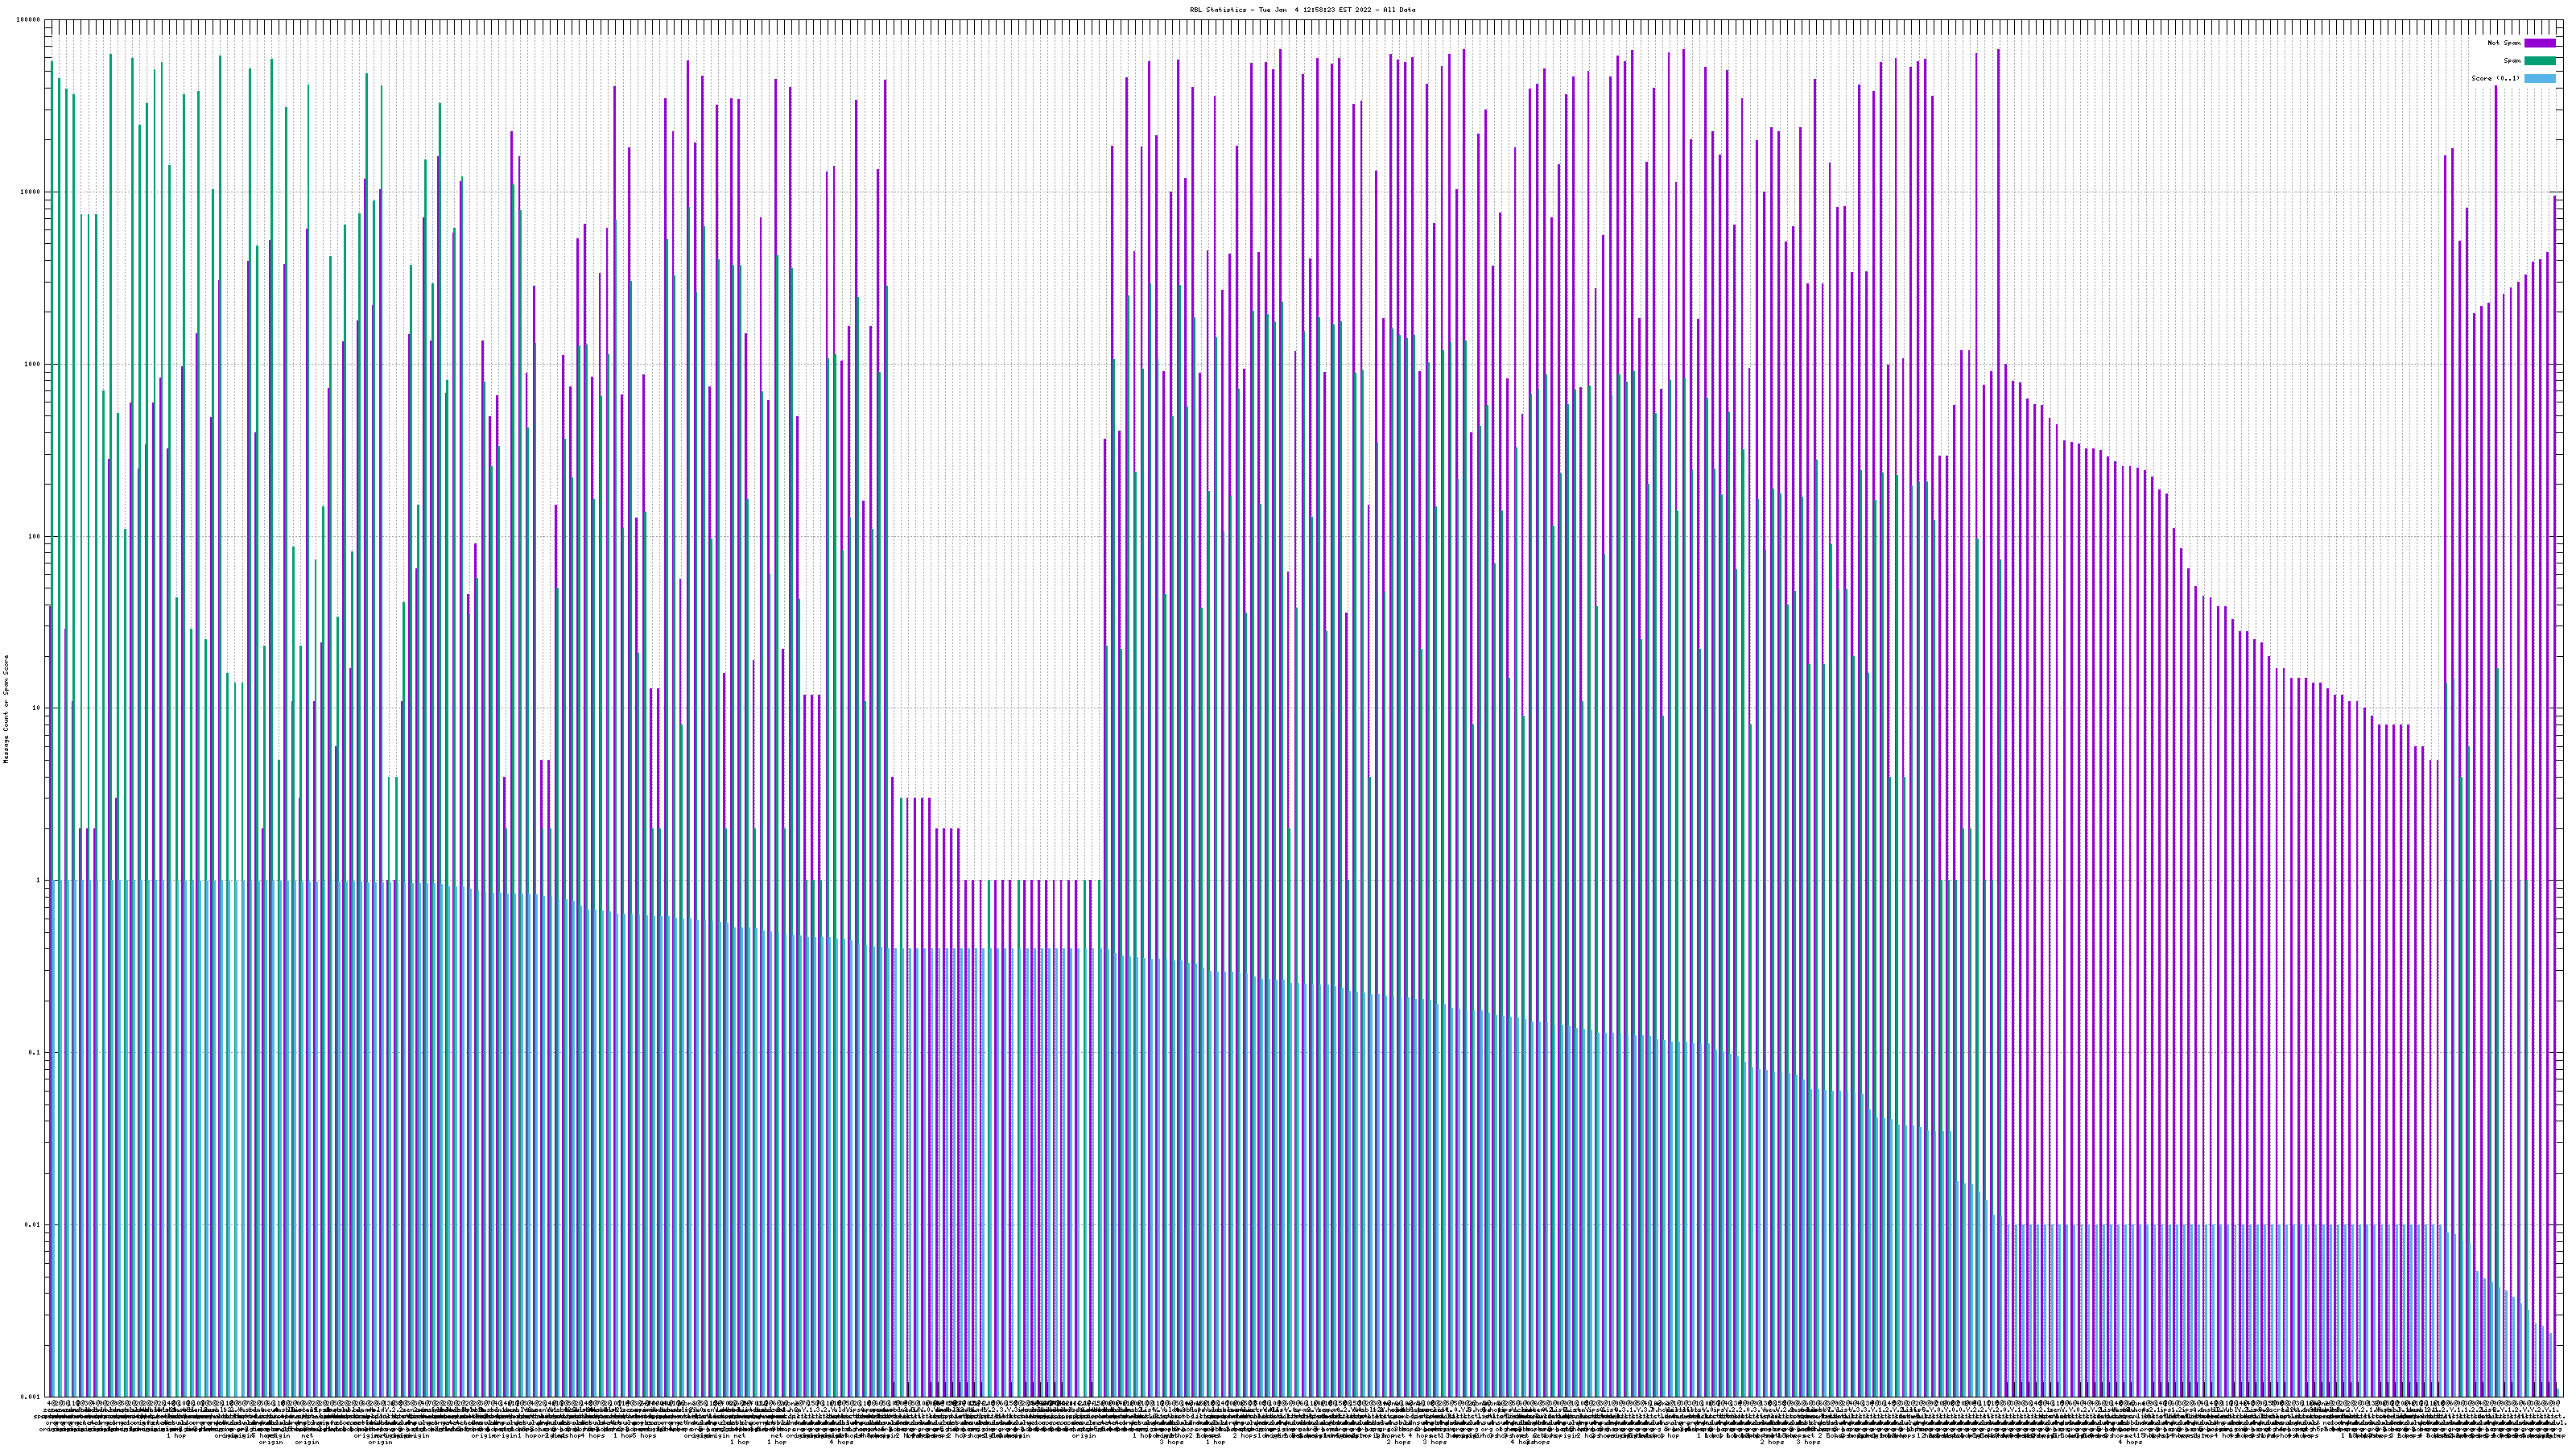Viewport: 2576px width, 1449px height.
Task: Click the Message Count or Spam Score axis title
Action: (5, 708)
